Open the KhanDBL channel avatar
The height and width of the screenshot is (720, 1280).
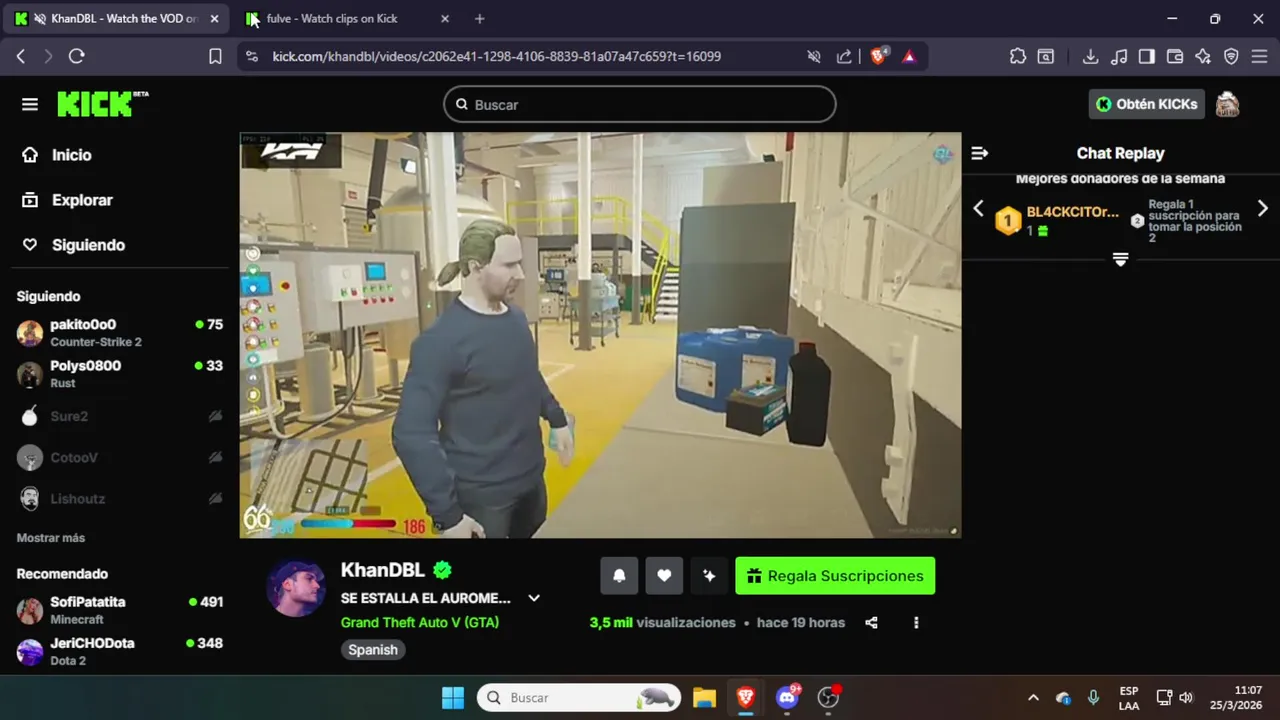(296, 588)
